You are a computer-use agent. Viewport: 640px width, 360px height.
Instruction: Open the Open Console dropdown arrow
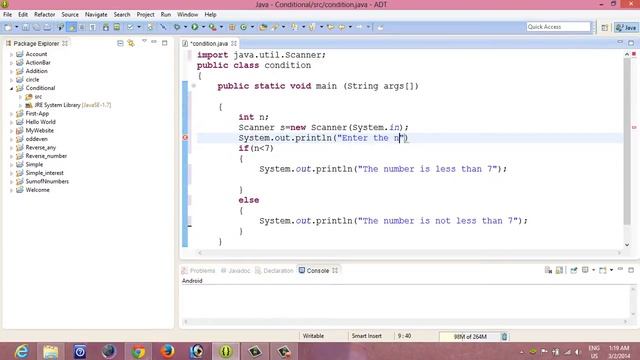611,270
